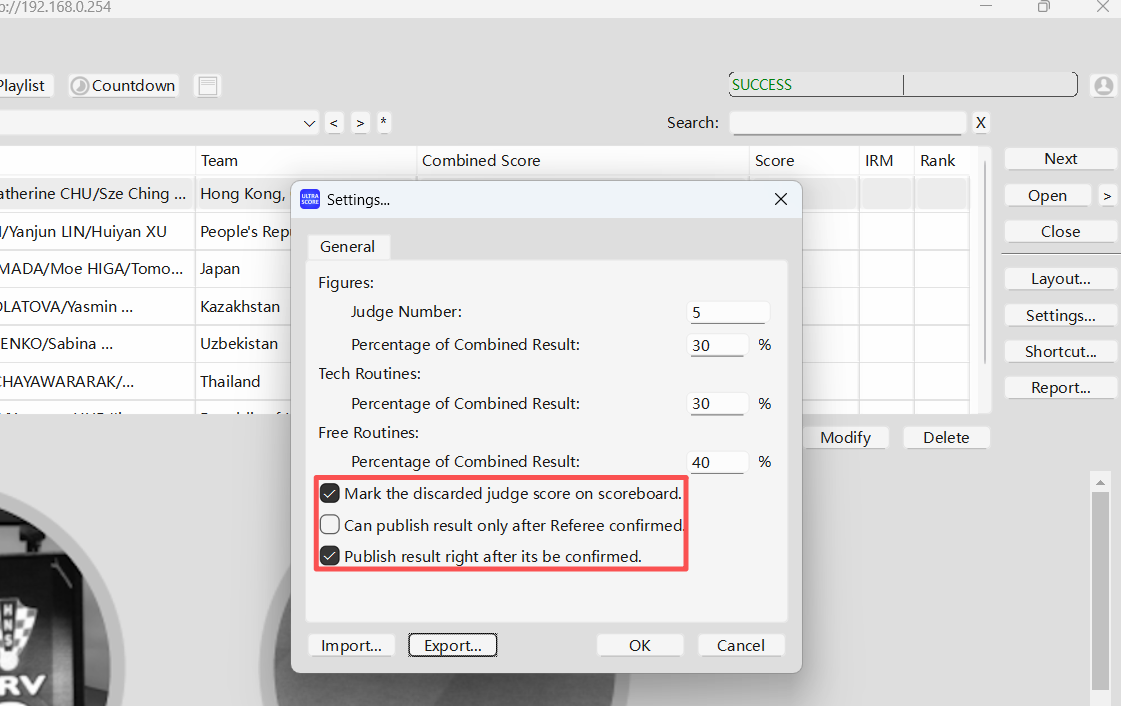
Task: Click the Export... button
Action: (453, 645)
